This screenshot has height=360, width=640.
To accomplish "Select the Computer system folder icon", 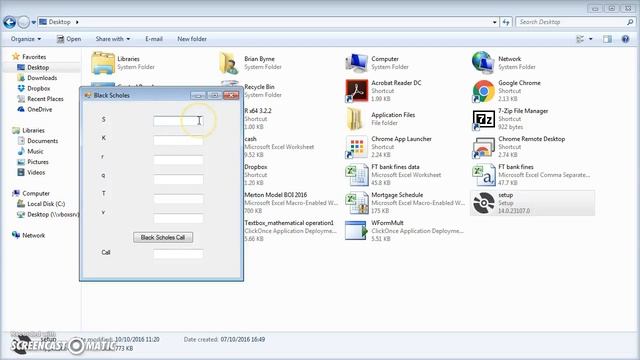I will tap(356, 63).
